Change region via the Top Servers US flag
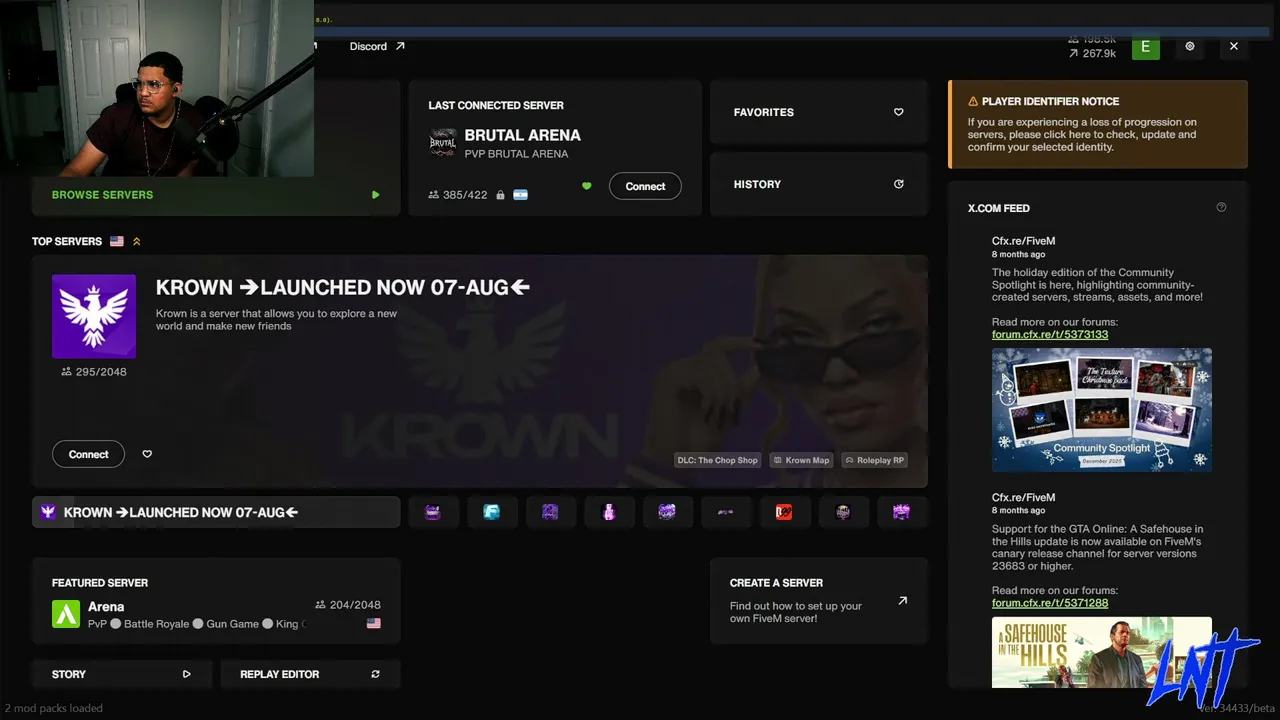The width and height of the screenshot is (1280, 720). click(x=117, y=241)
